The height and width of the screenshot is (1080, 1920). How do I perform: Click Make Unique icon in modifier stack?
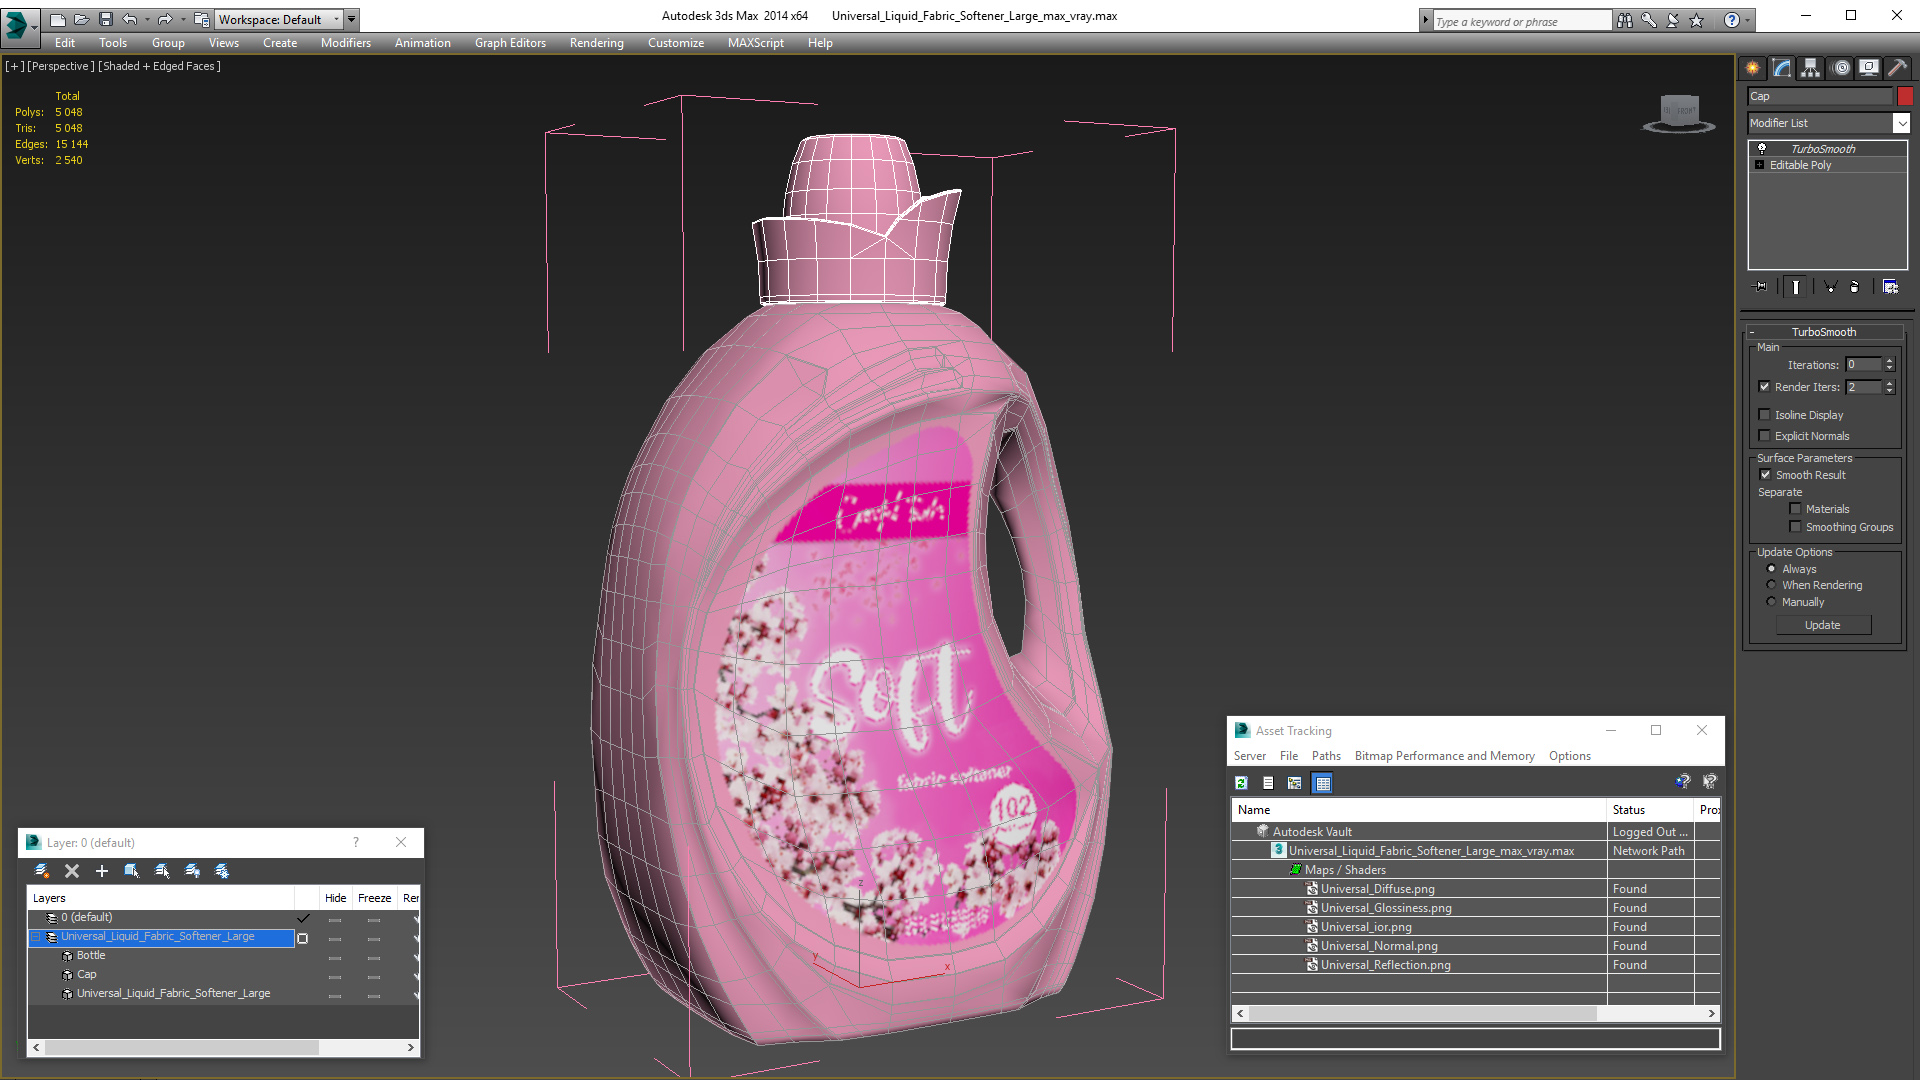pos(1831,287)
